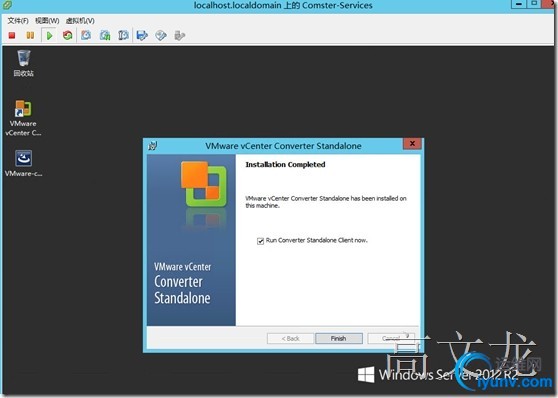
Task: Click the 'has been installed on this machine' text
Action: coord(326,202)
